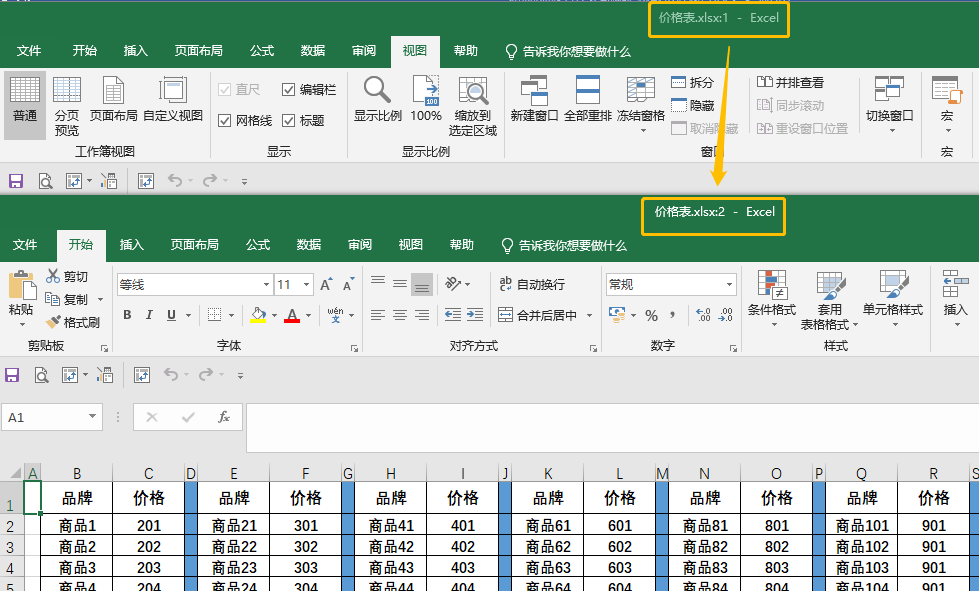
Task: Click Format Painter in clipboard group
Action: tap(72, 323)
